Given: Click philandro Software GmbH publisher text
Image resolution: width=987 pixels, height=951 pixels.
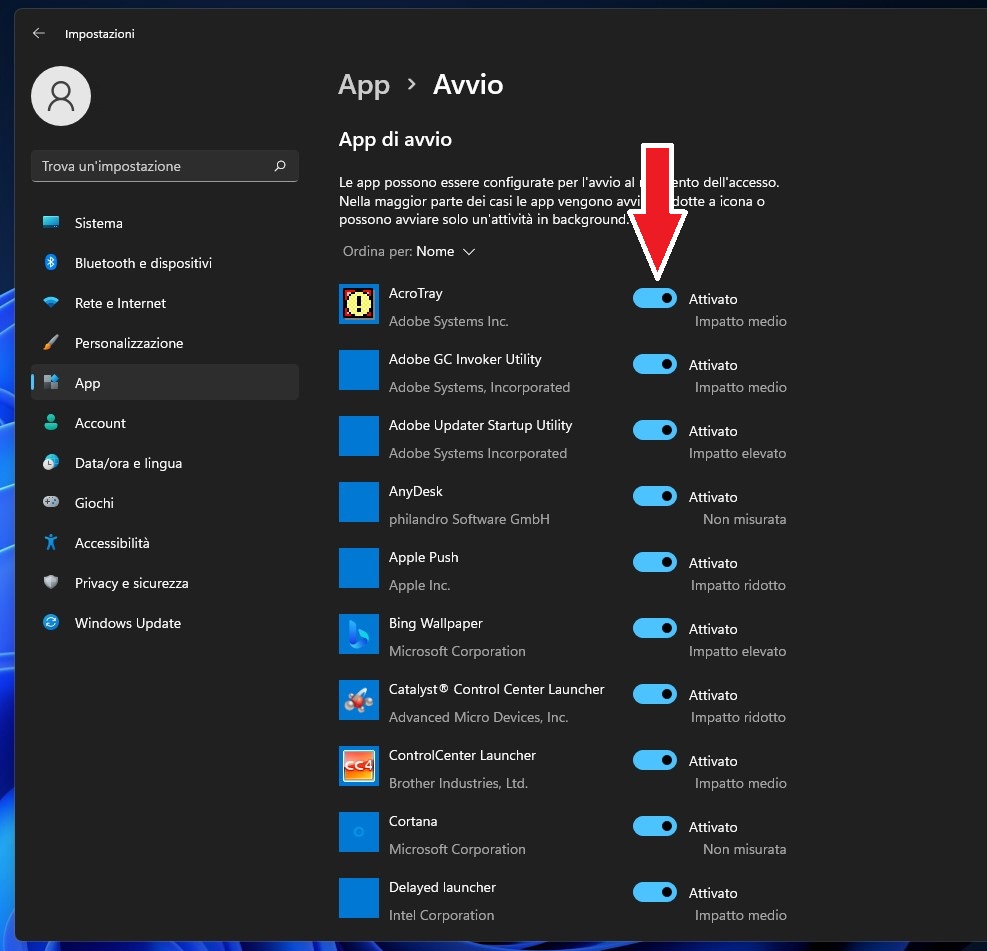Looking at the screenshot, I should (x=469, y=519).
